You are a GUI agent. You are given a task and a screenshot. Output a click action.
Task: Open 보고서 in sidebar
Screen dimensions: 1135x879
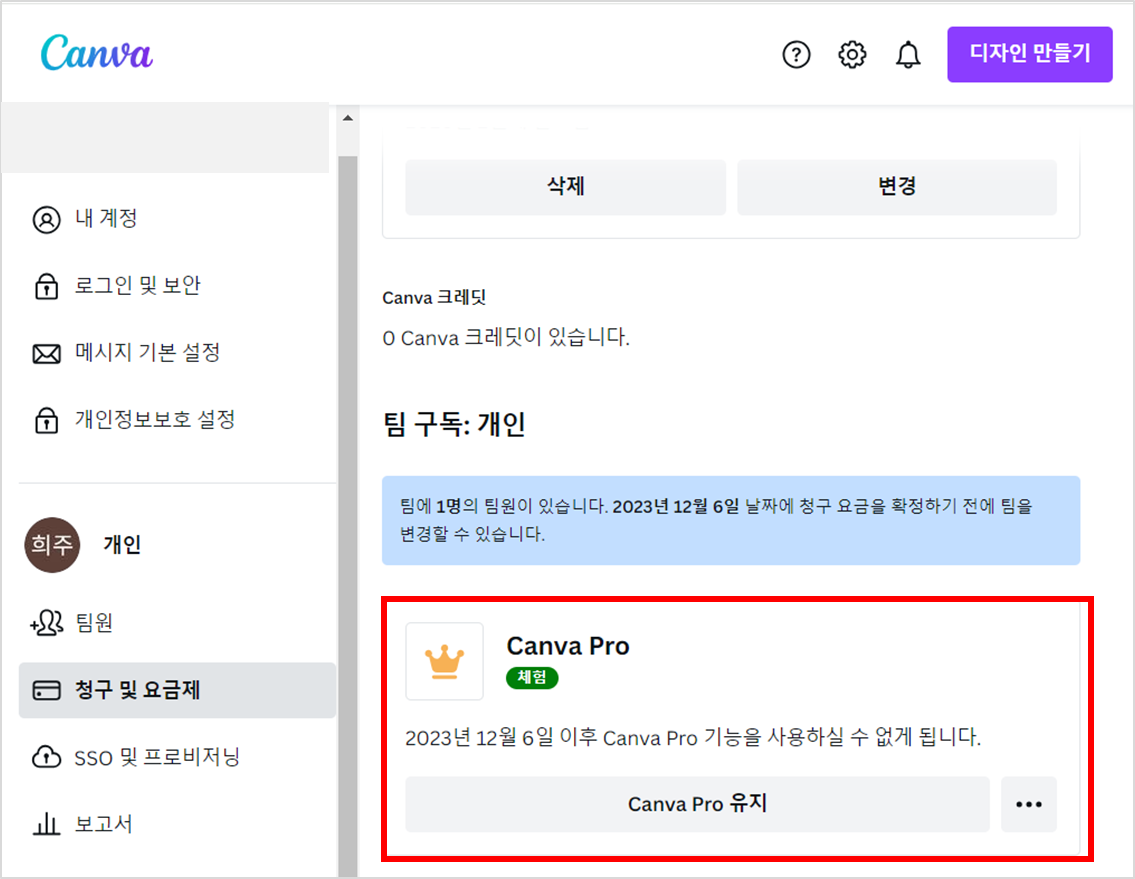tap(177, 824)
